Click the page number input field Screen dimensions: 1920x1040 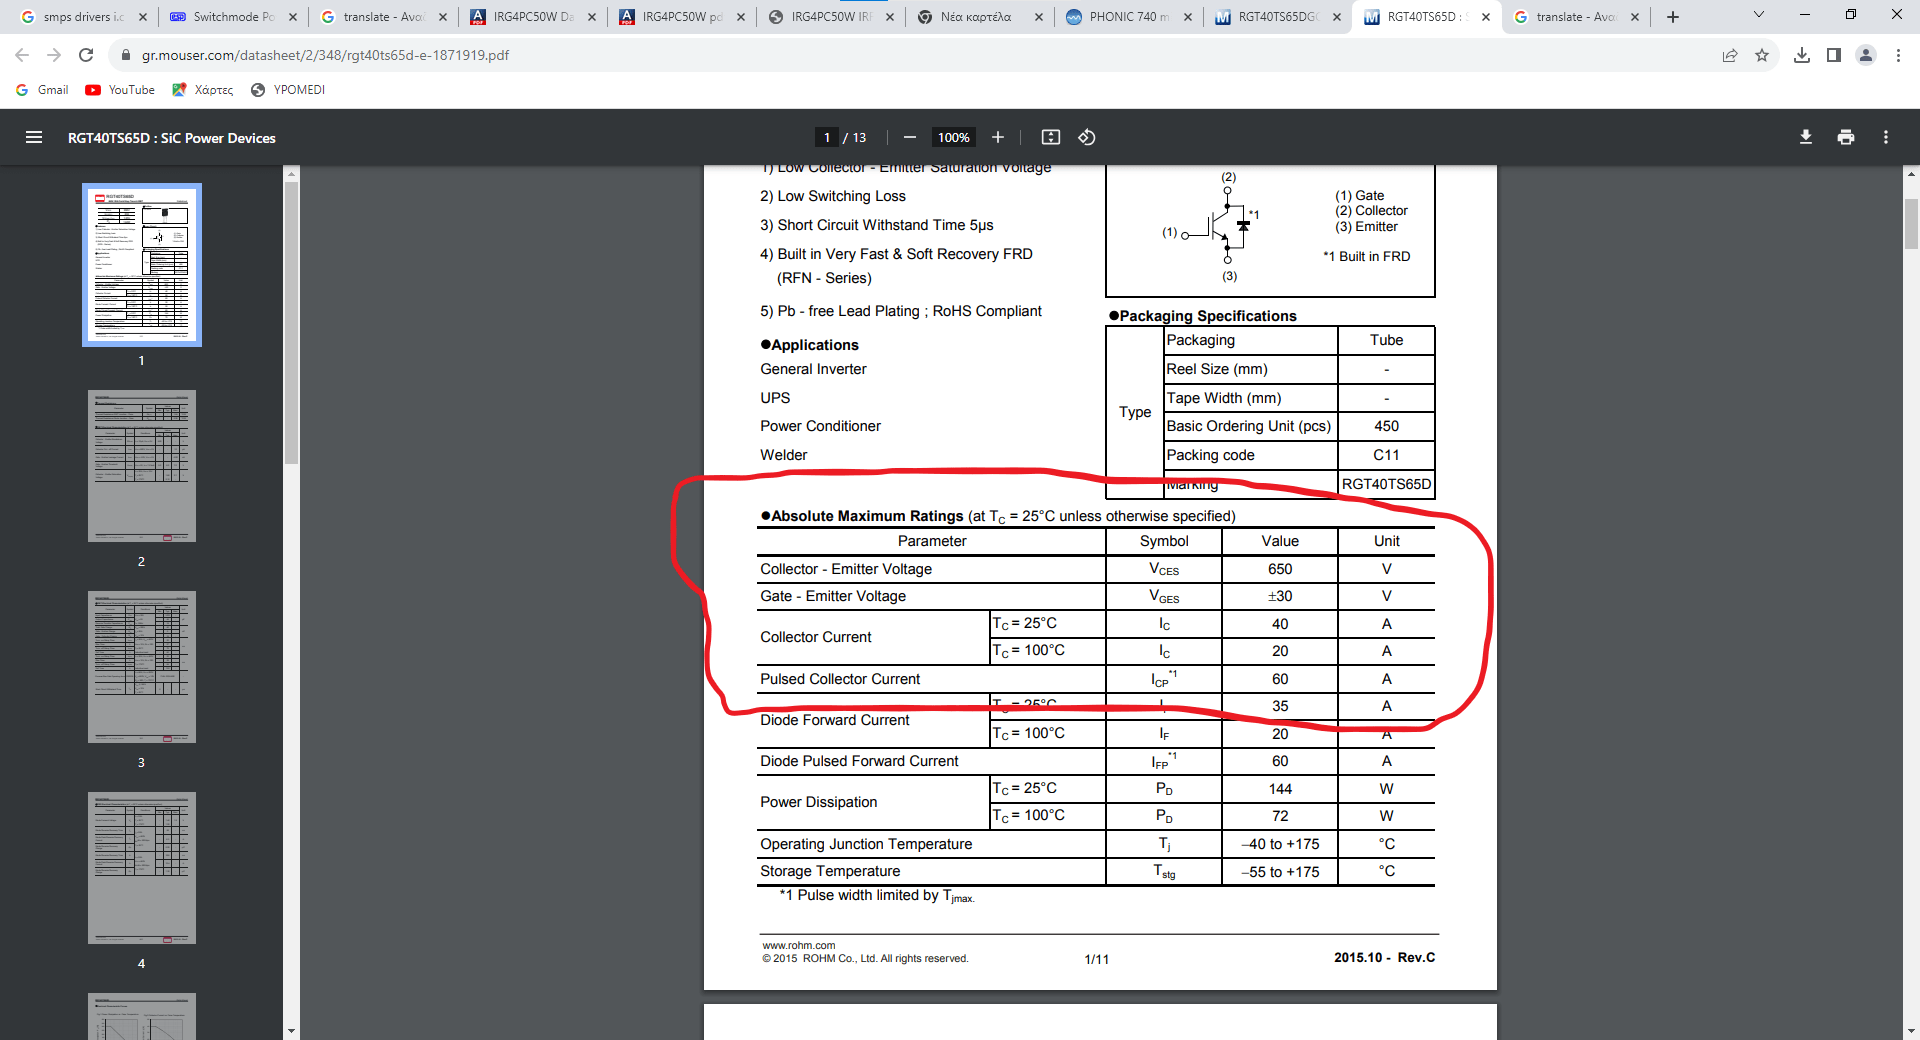pyautogui.click(x=827, y=137)
